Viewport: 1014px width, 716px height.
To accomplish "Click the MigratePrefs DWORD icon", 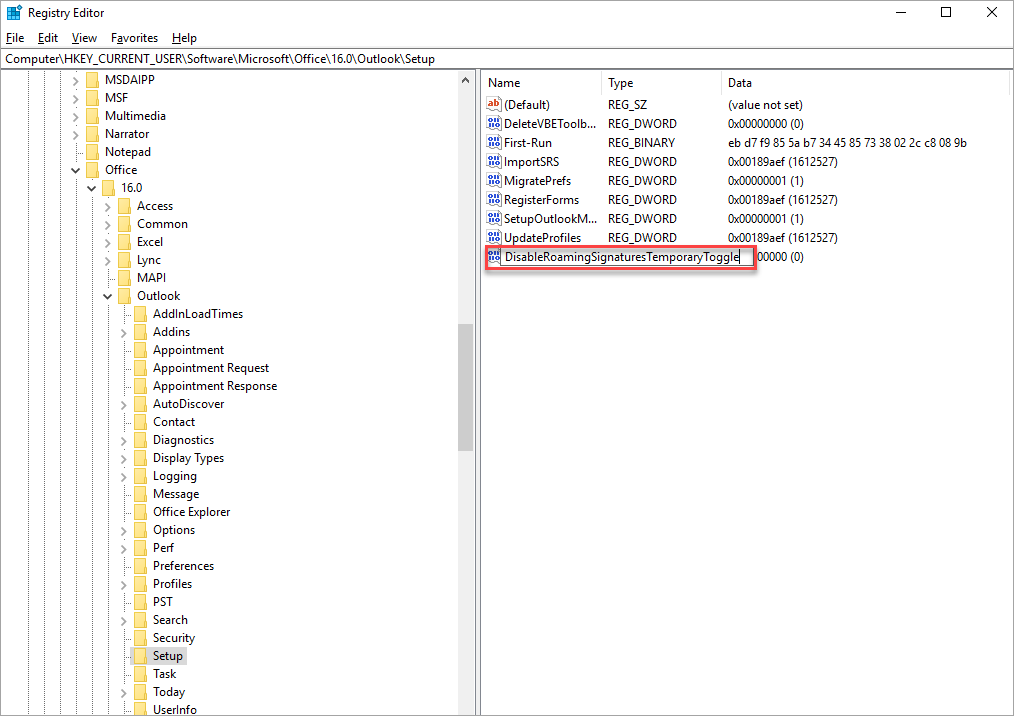I will pos(493,181).
